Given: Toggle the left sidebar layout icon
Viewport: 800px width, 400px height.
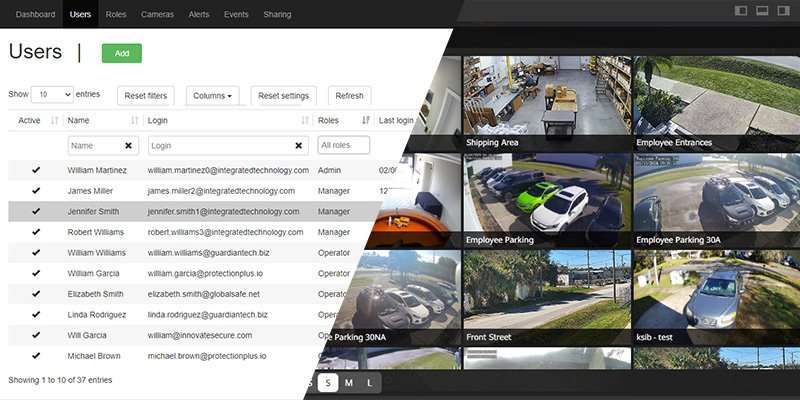Looking at the screenshot, I should (x=741, y=11).
